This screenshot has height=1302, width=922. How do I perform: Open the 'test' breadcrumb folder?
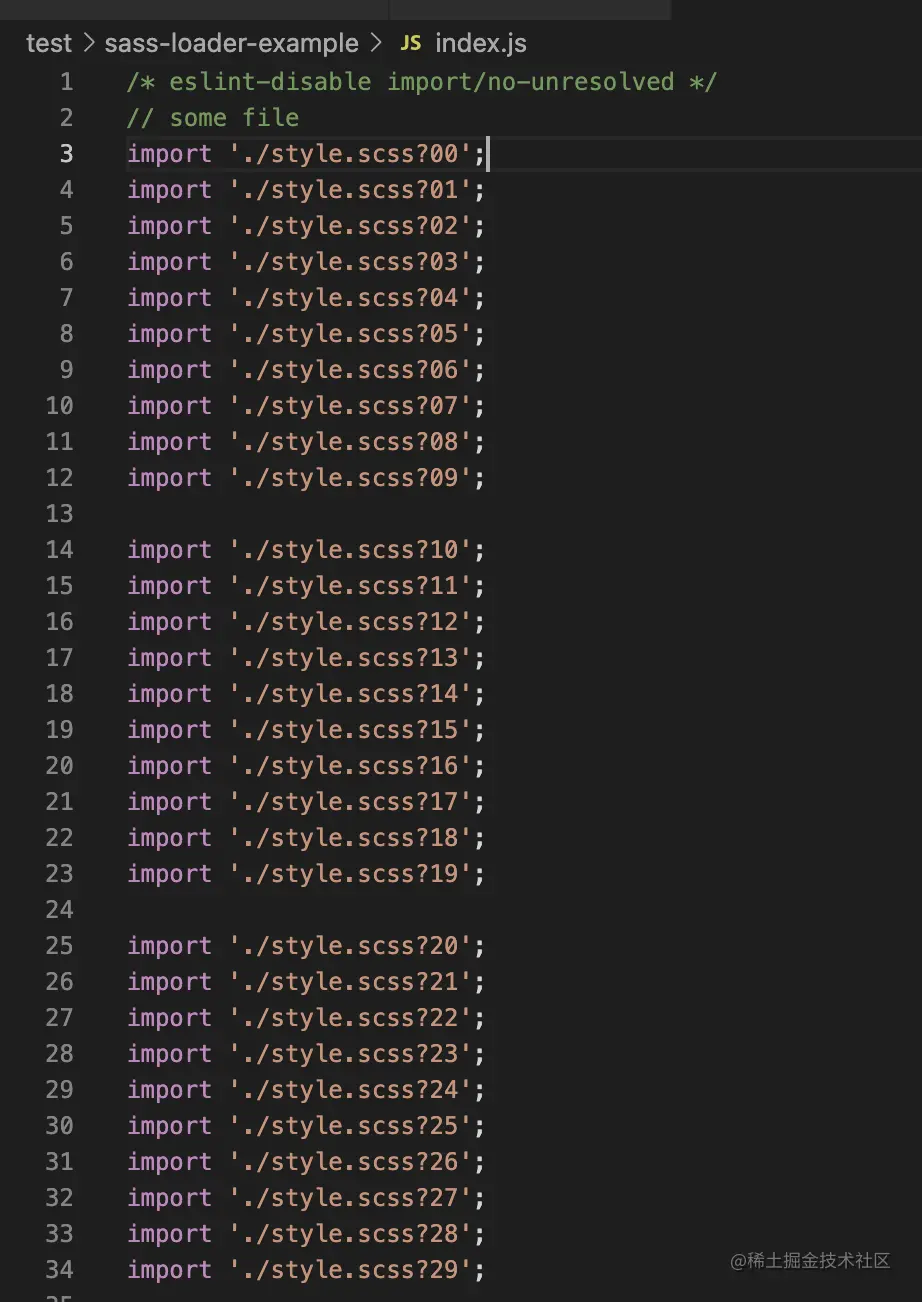point(48,44)
